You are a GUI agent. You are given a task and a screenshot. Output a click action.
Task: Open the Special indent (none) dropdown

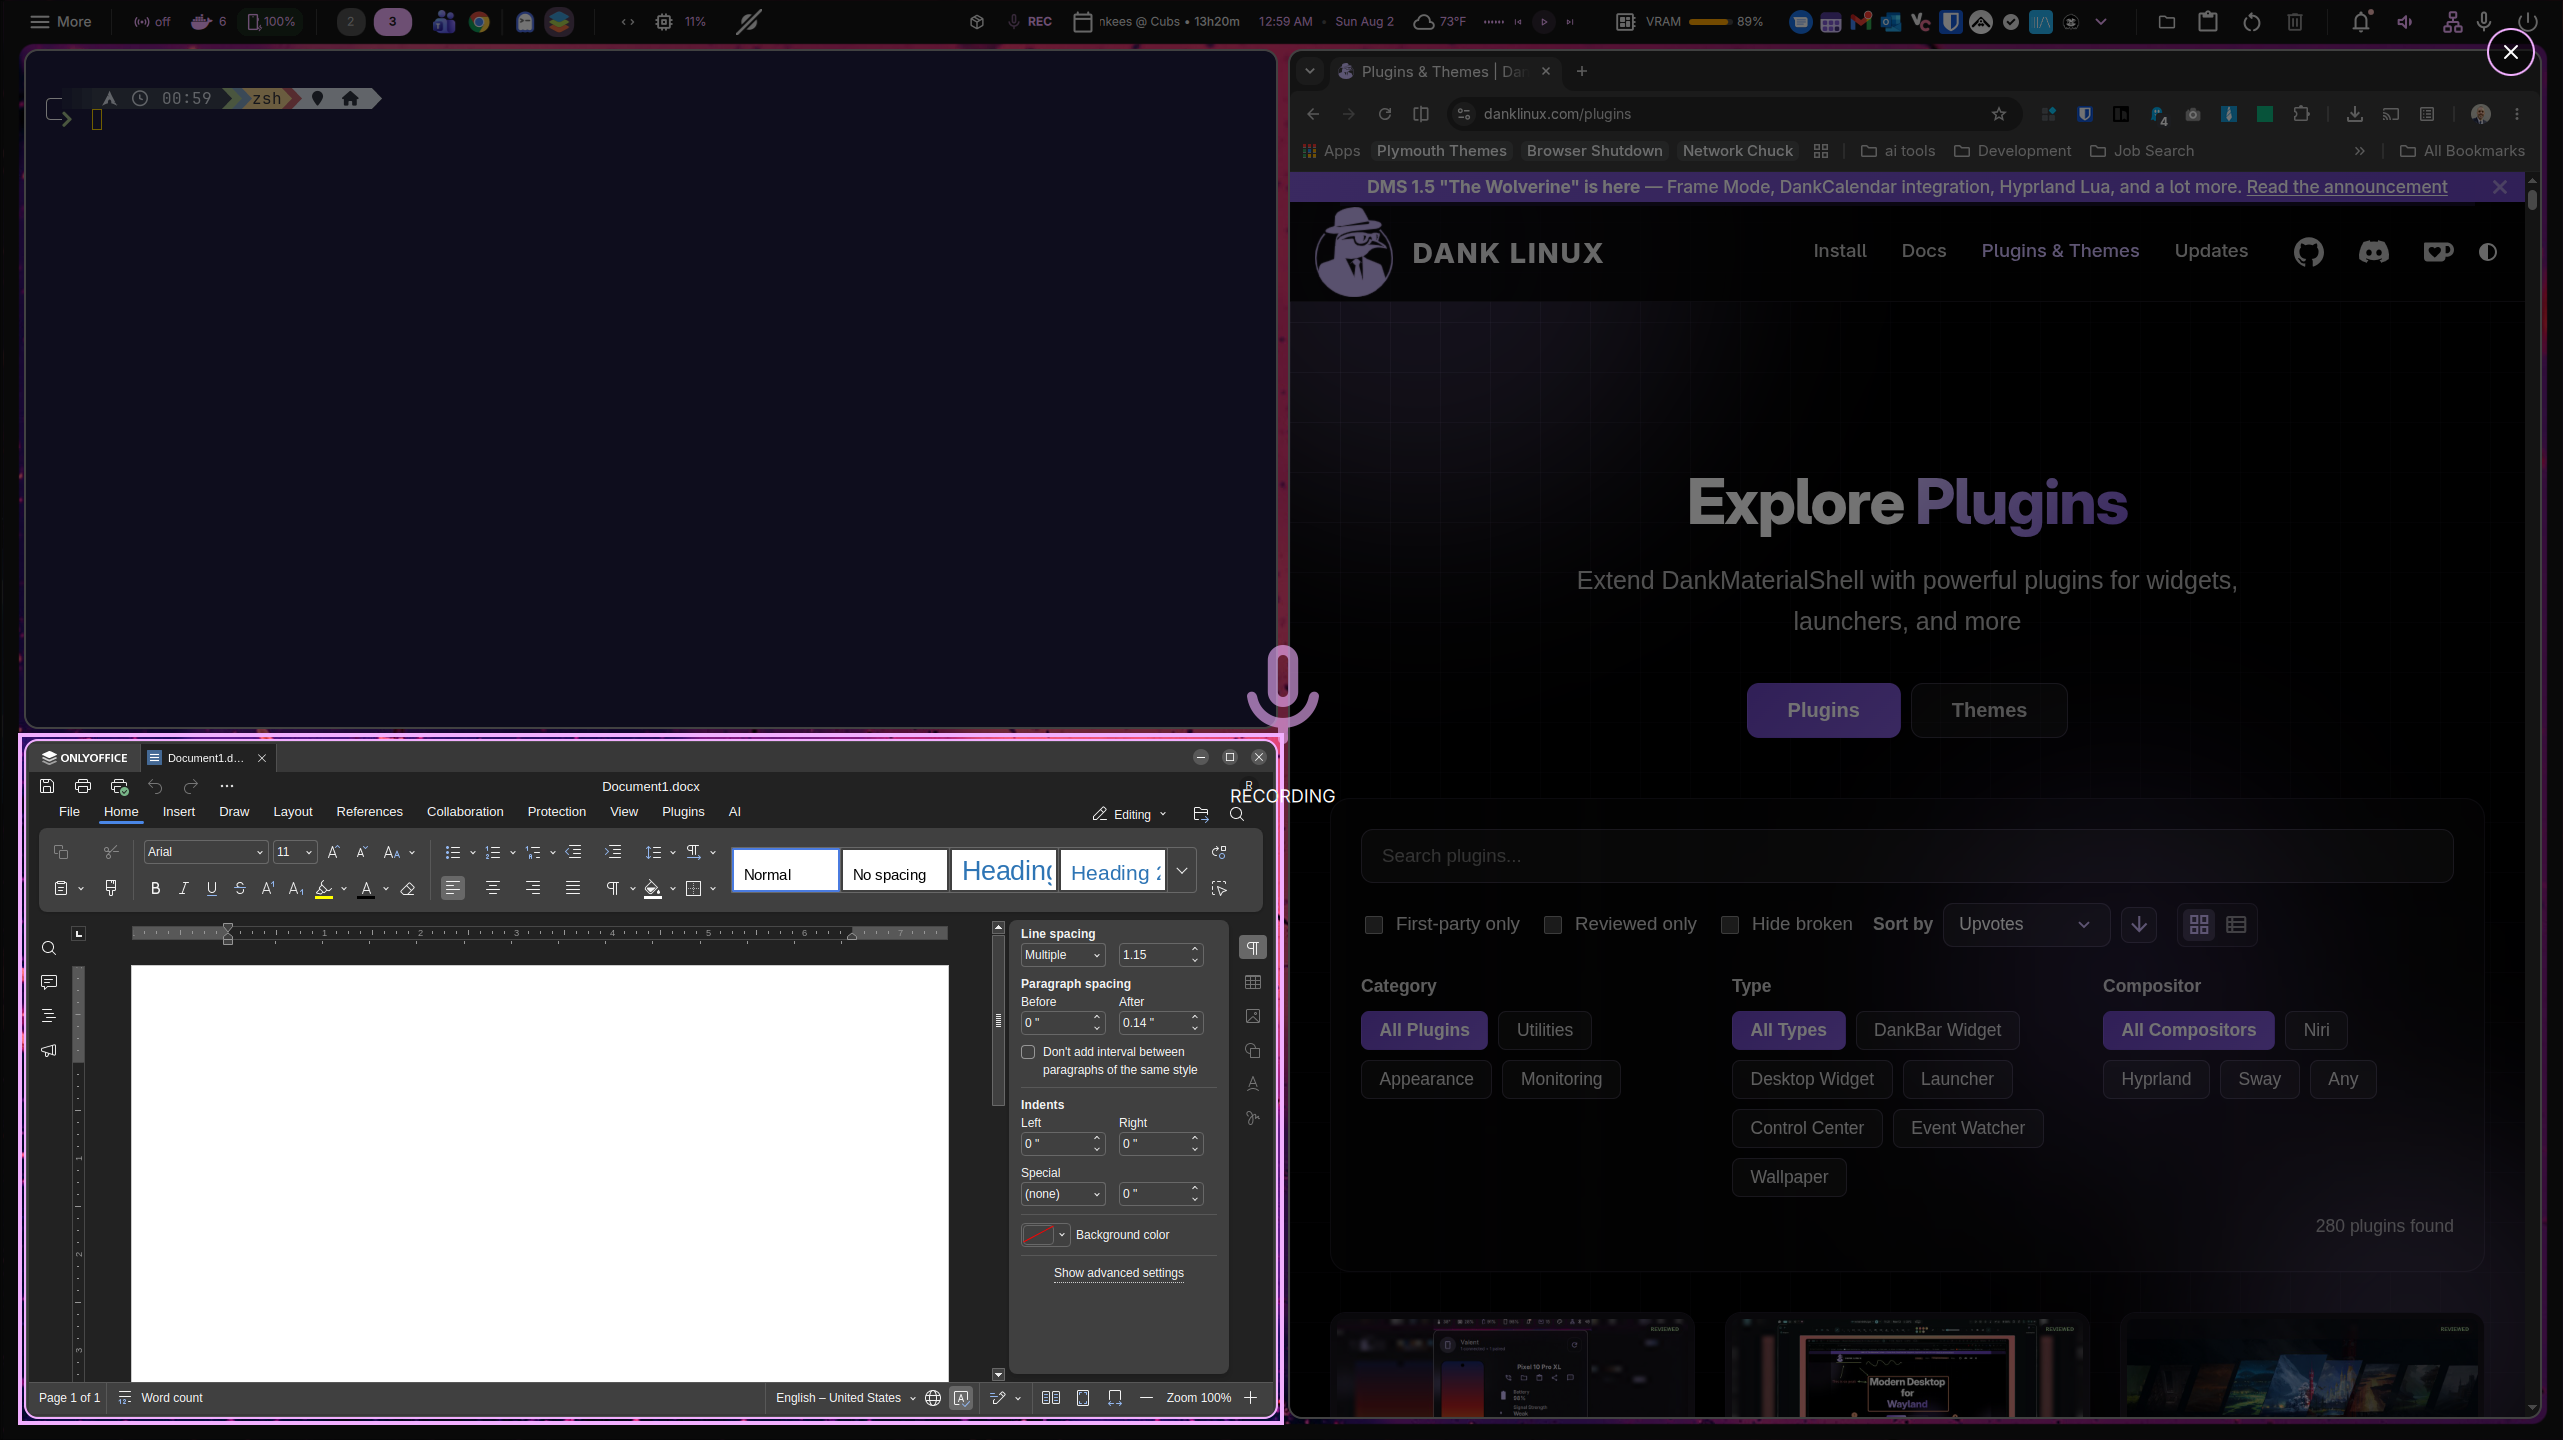(1063, 1194)
